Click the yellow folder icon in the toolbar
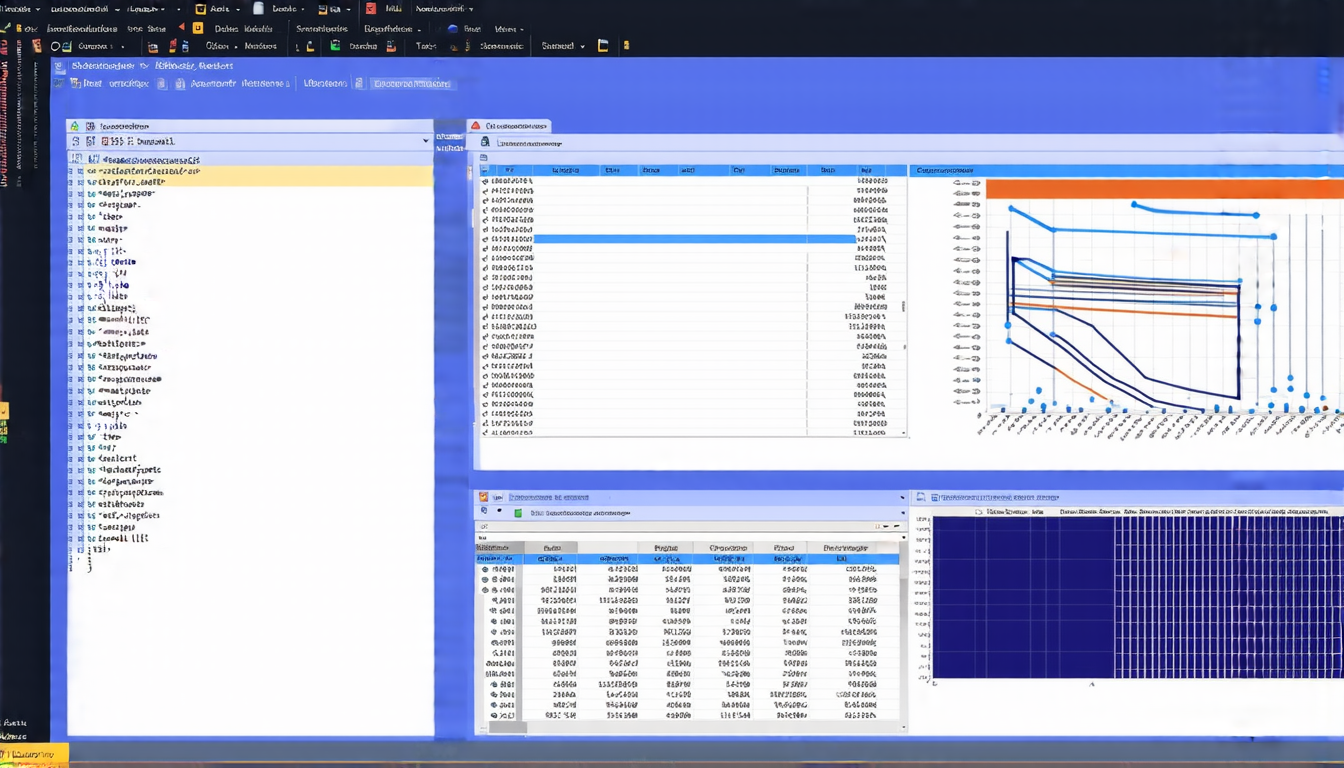 click(603, 46)
